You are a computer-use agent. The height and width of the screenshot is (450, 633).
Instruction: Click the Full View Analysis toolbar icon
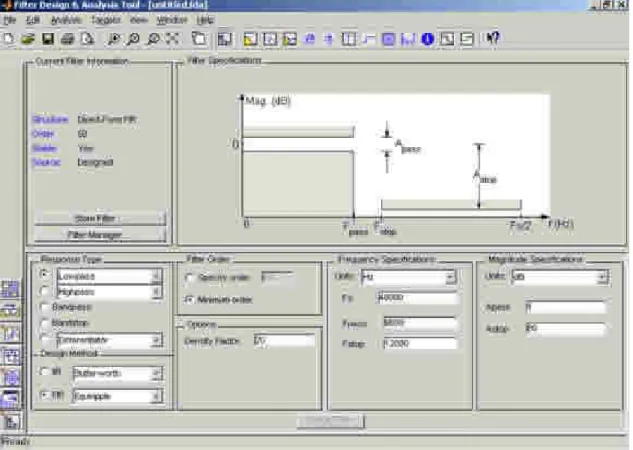pos(199,39)
